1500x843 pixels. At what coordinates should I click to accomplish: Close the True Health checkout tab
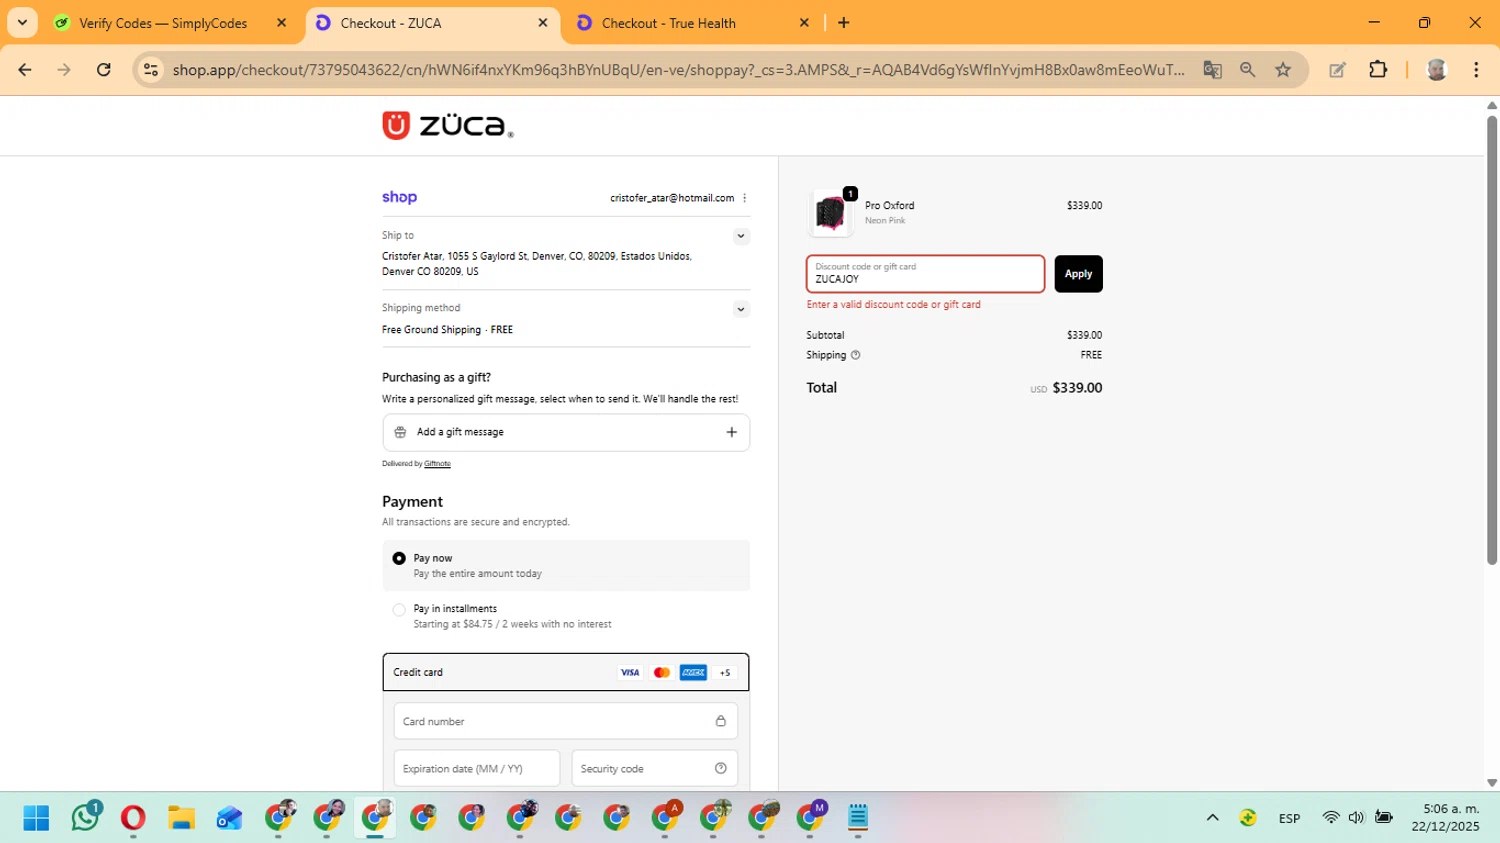[x=804, y=23]
